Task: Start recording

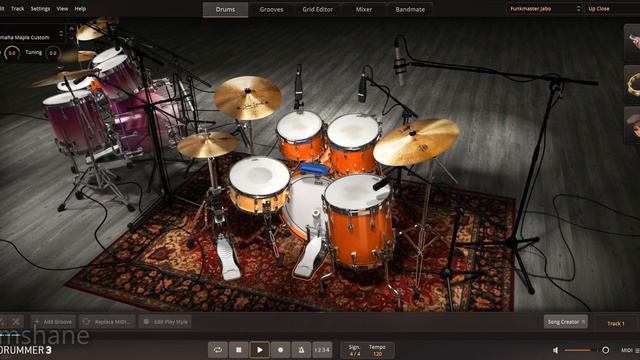Action: pyautogui.click(x=280, y=350)
